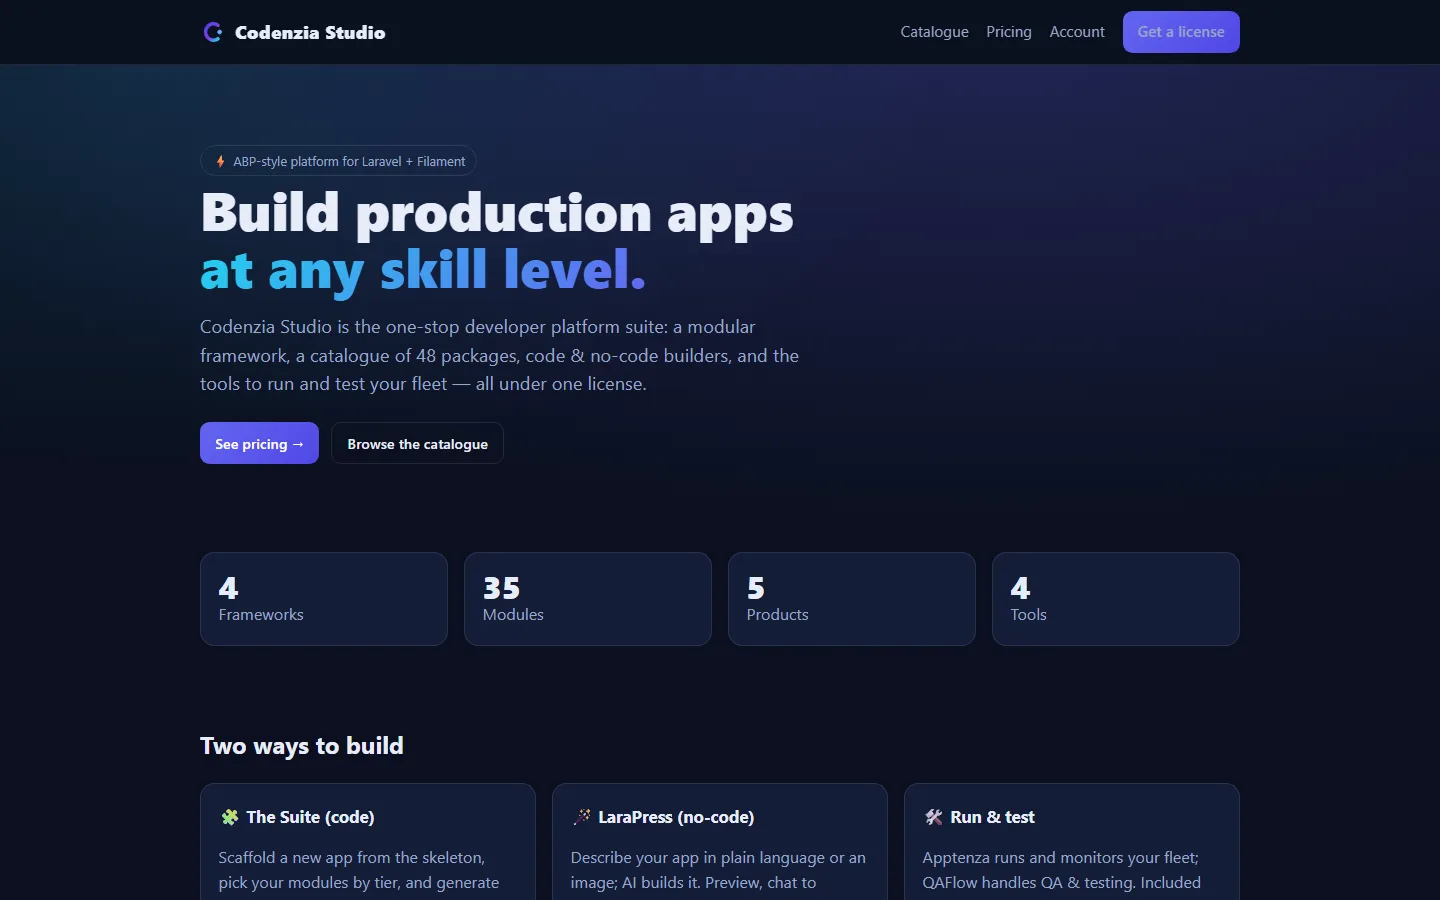This screenshot has width=1440, height=900.
Task: Click The Suite (code) card title
Action: pyautogui.click(x=310, y=817)
